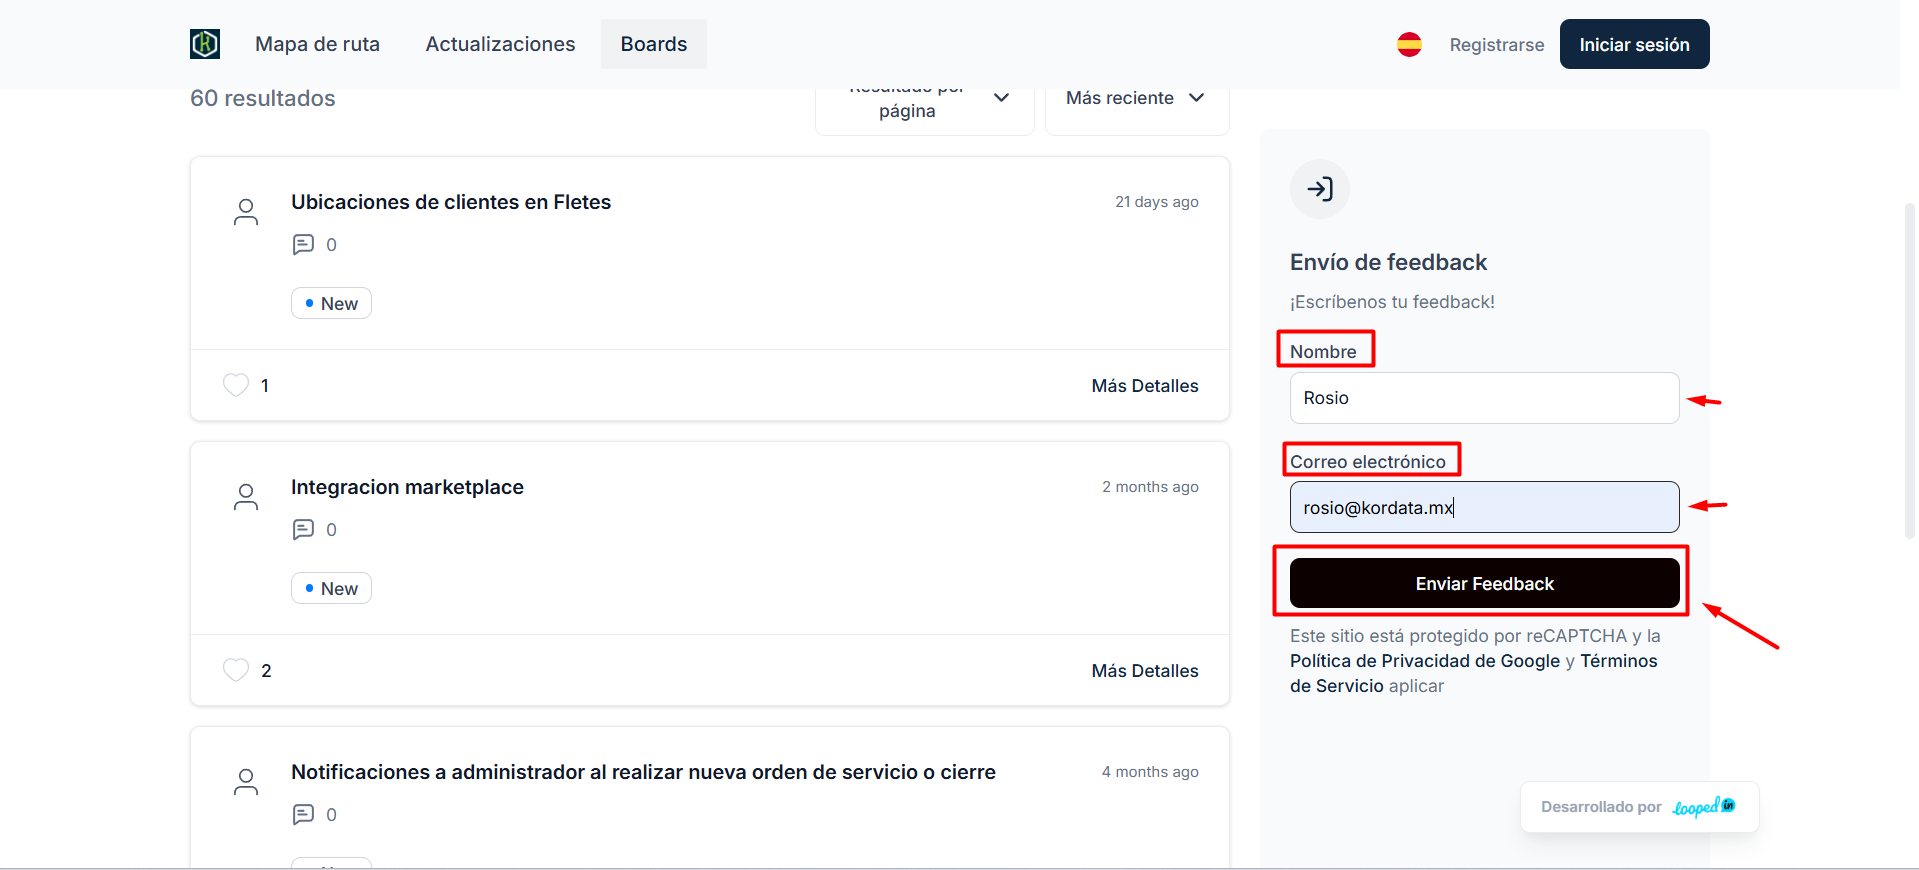Click the looped.in logo badge
Screen dimensions: 1919x870
click(x=1704, y=807)
